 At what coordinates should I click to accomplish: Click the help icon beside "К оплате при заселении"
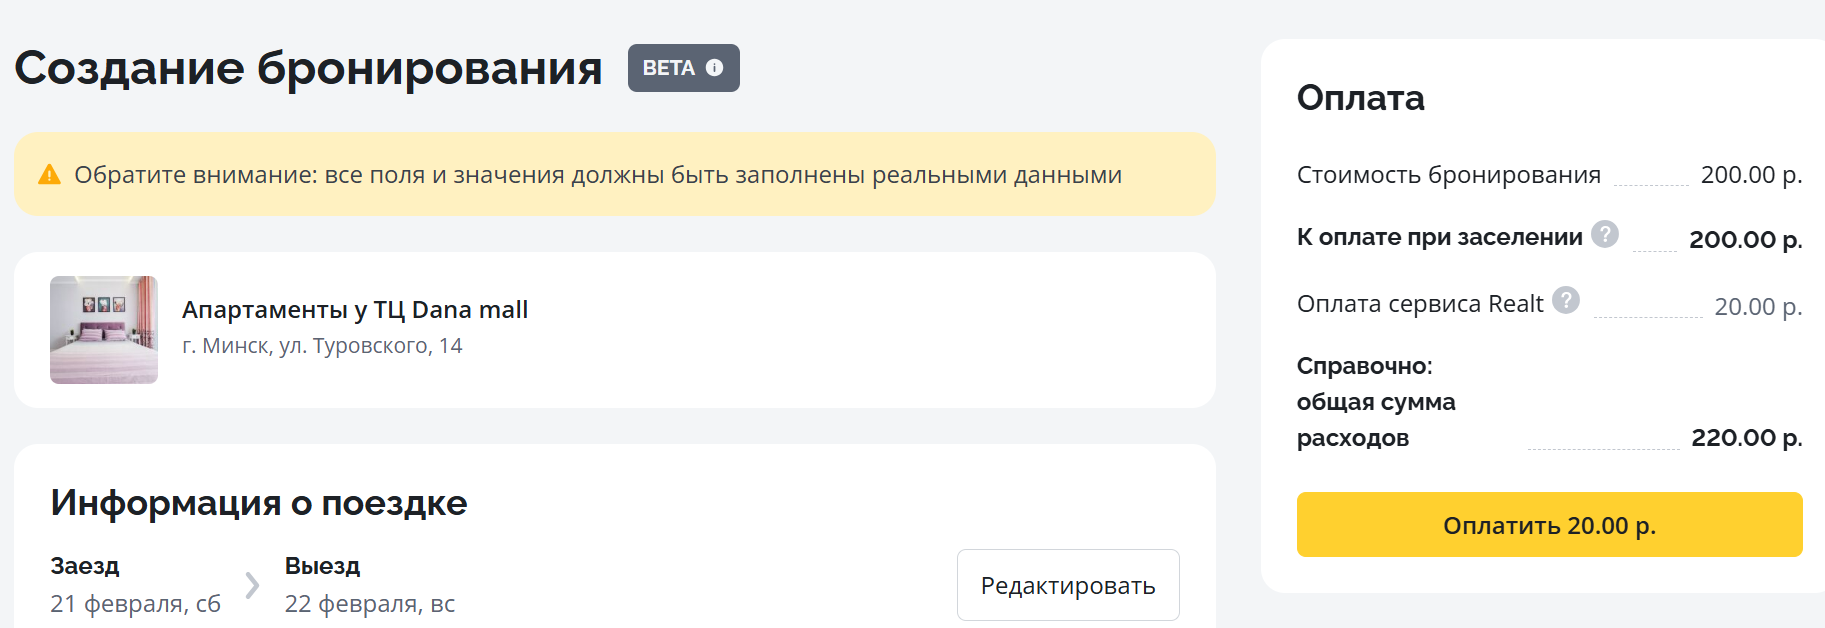click(1605, 234)
